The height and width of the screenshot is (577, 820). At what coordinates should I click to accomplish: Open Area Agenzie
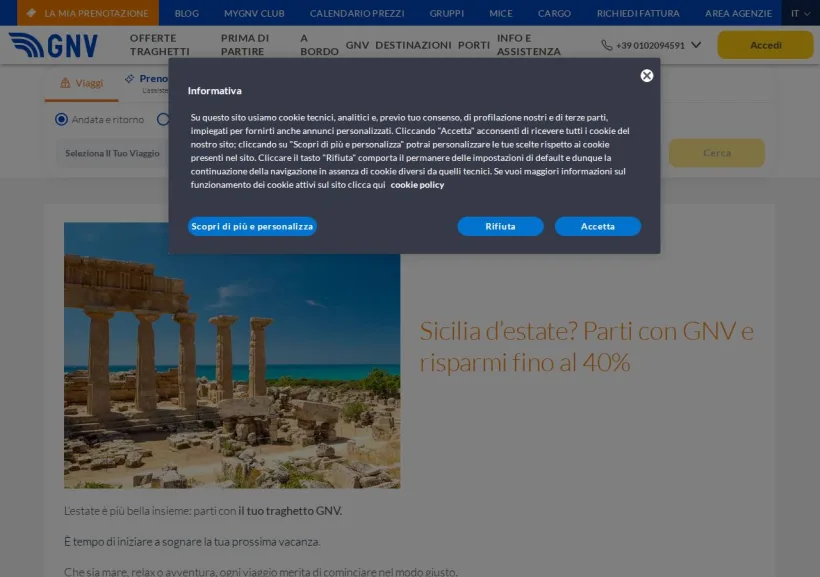738,14
